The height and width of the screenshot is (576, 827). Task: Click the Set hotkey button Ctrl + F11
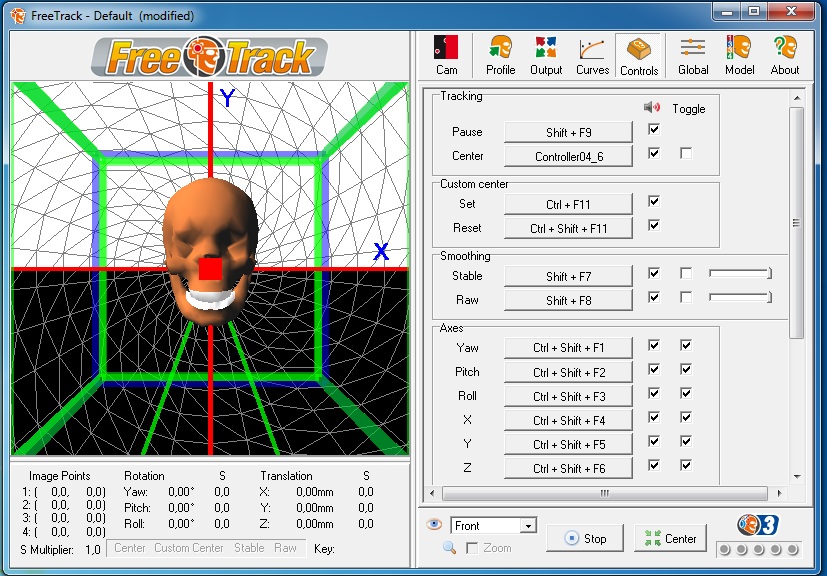pos(568,204)
